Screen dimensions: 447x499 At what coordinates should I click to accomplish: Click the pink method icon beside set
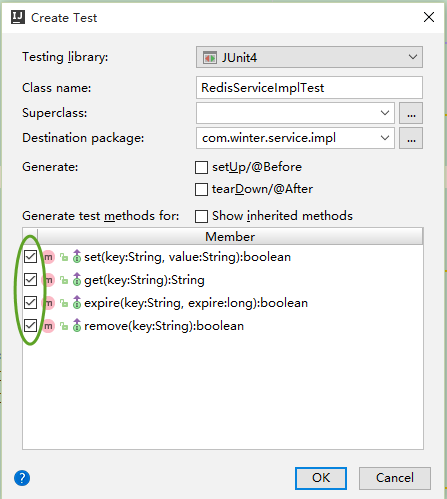pos(49,257)
